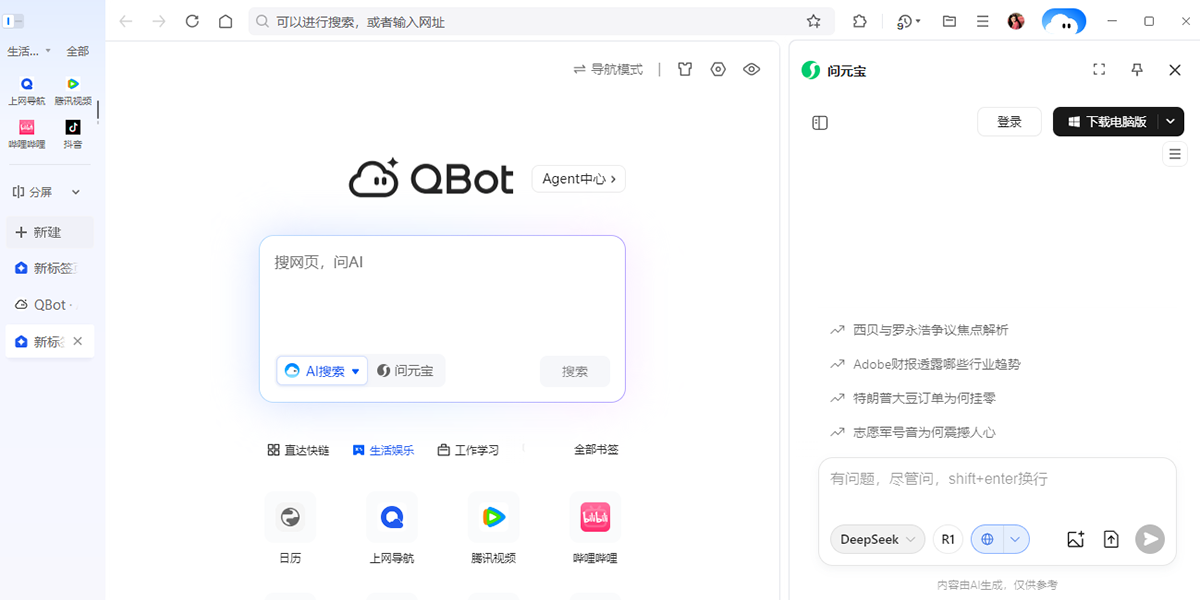Open suggestion Adobe财报透露哪些行业趋势

(925, 364)
